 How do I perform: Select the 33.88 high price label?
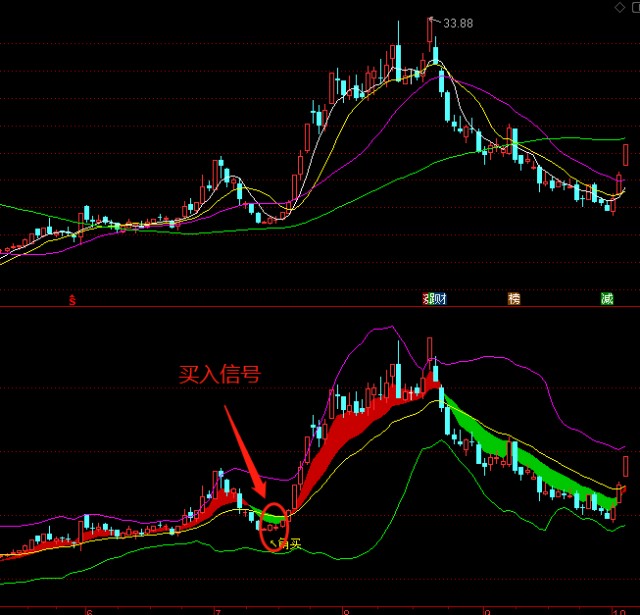[458, 23]
